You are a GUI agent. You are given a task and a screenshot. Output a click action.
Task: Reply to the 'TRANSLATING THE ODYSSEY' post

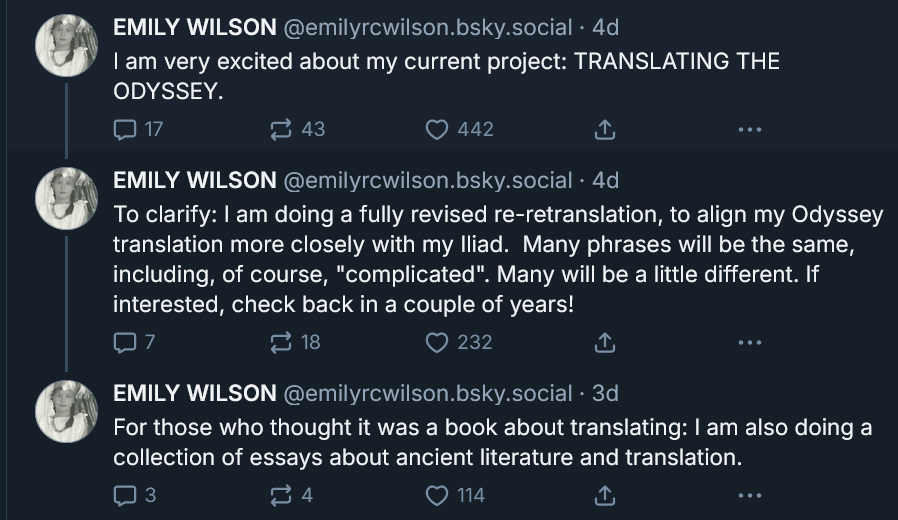[x=125, y=129]
